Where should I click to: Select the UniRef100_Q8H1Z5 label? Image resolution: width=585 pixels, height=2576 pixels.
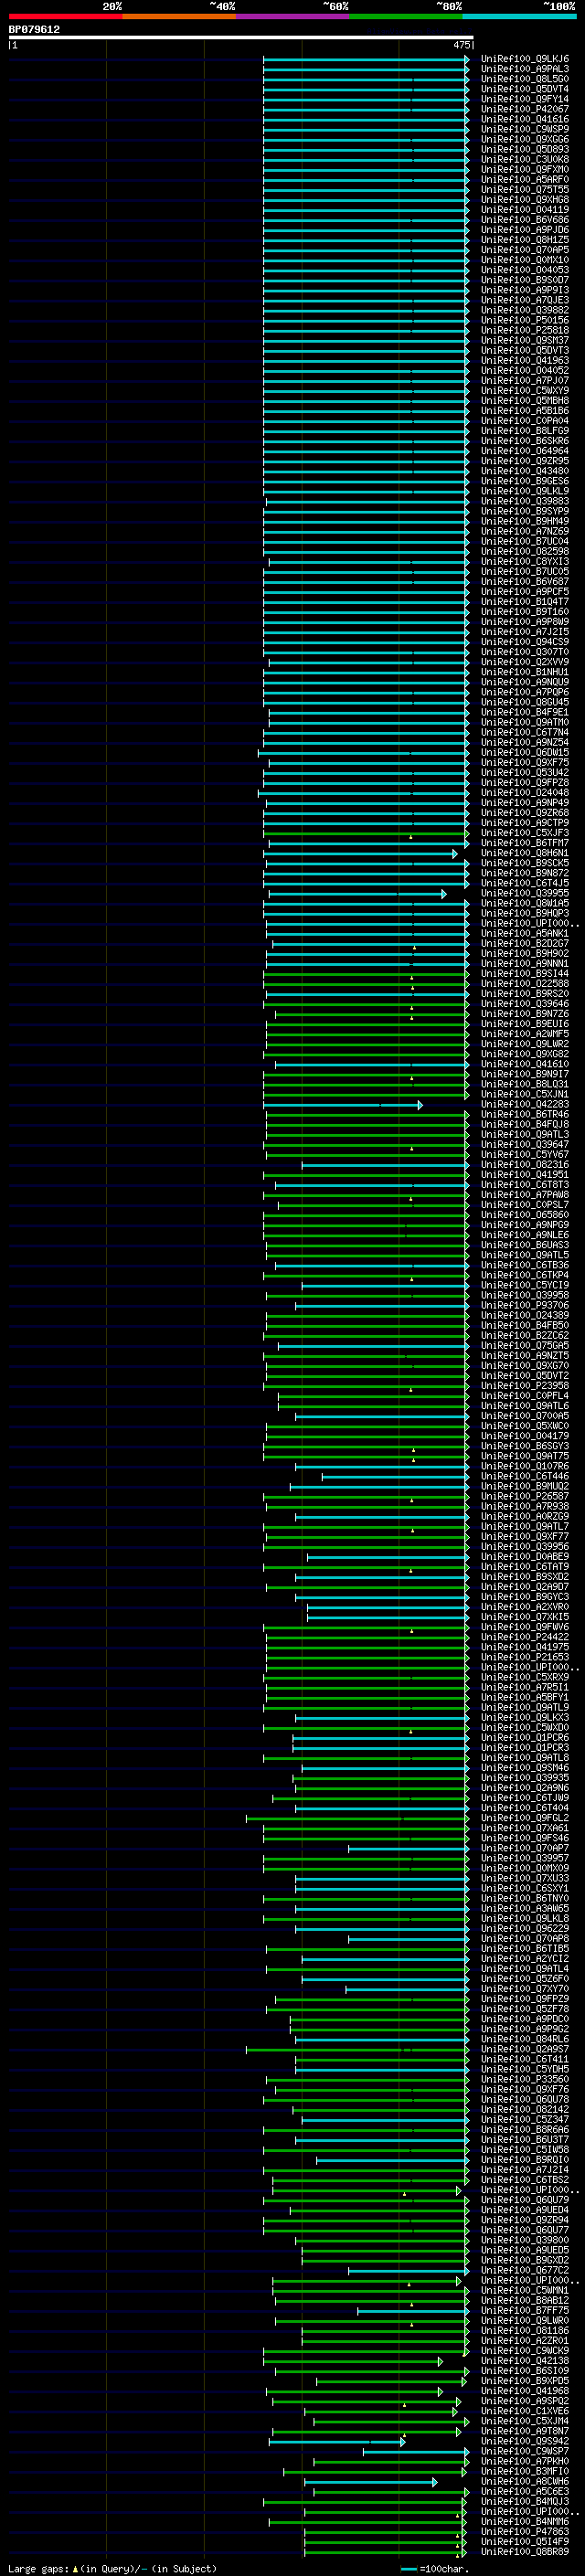(524, 240)
